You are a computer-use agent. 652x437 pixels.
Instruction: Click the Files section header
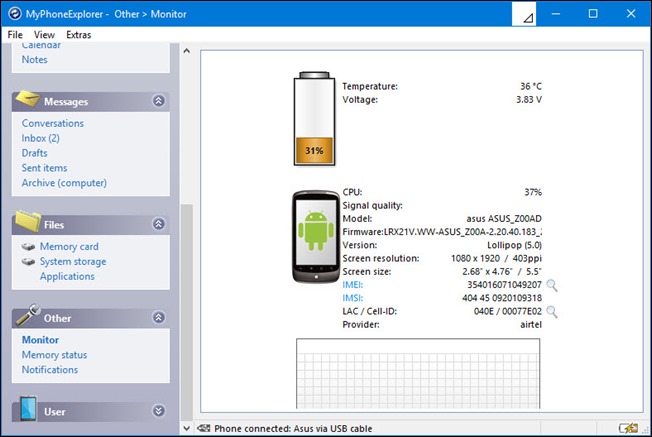[91, 225]
